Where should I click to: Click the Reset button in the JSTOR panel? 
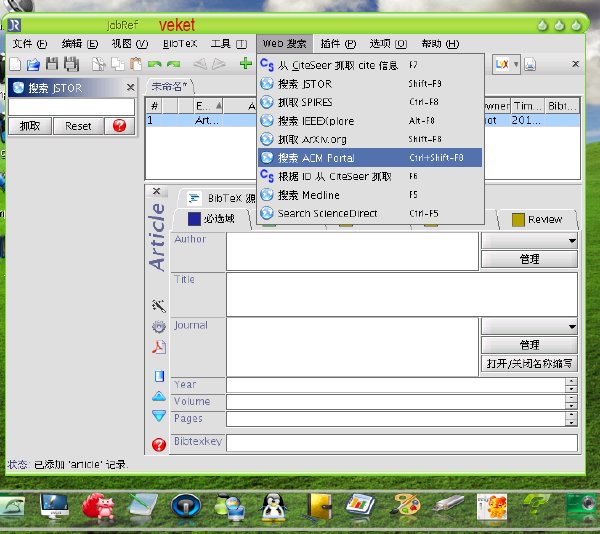[78, 126]
